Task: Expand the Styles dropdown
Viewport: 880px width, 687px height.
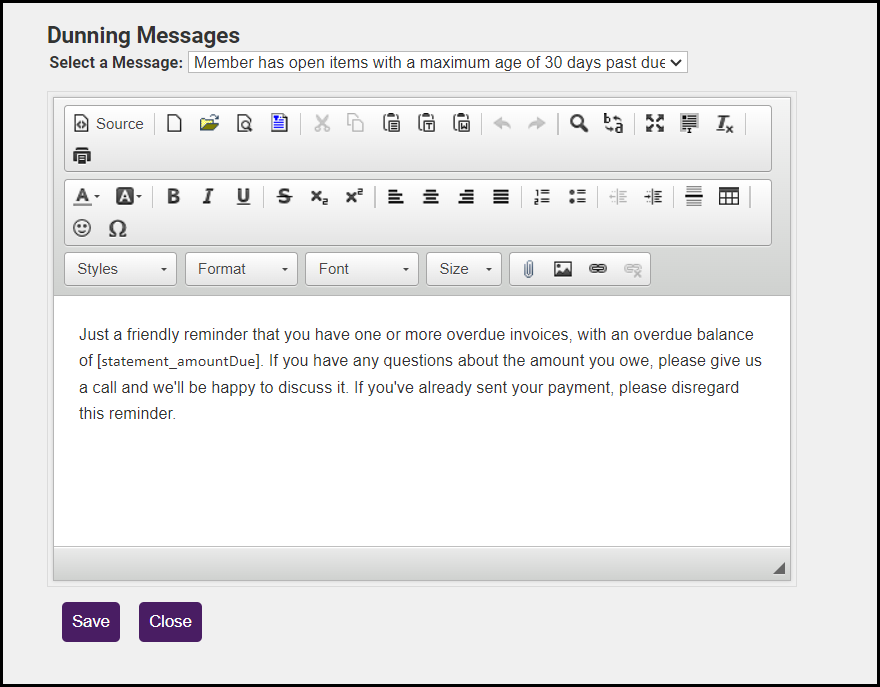Action: tap(121, 269)
